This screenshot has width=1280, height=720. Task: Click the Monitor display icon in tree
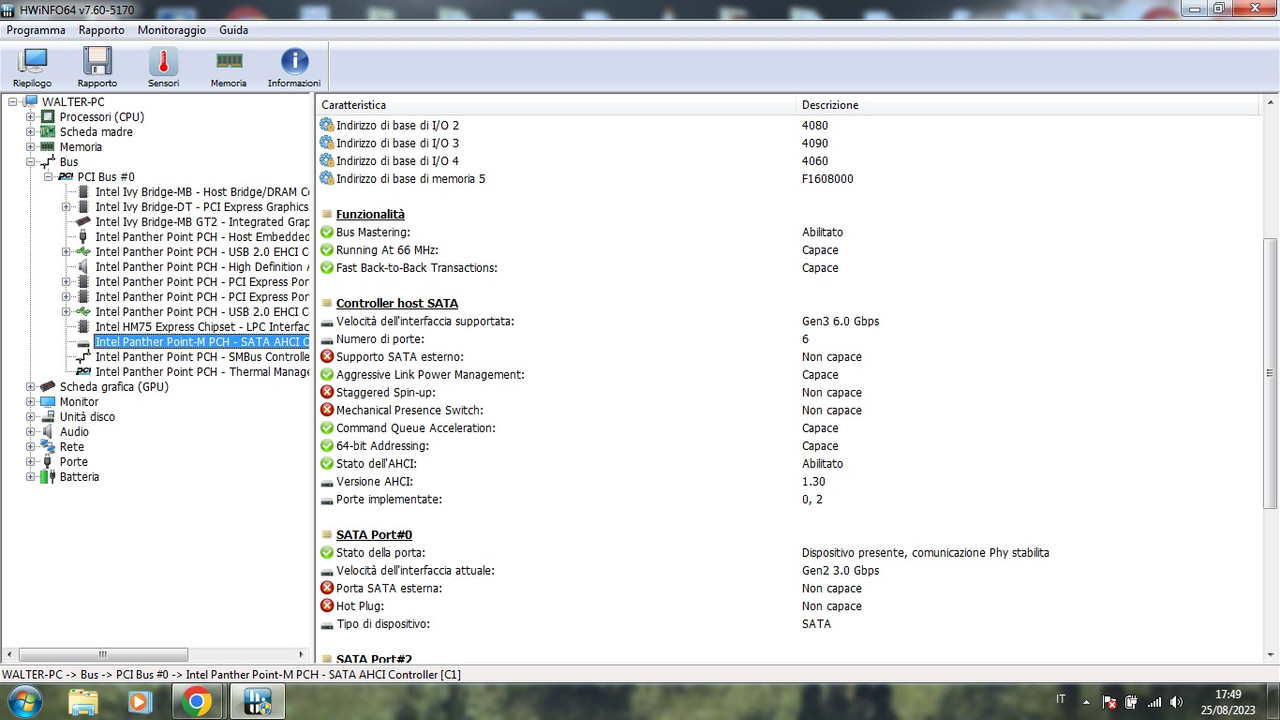coord(48,402)
